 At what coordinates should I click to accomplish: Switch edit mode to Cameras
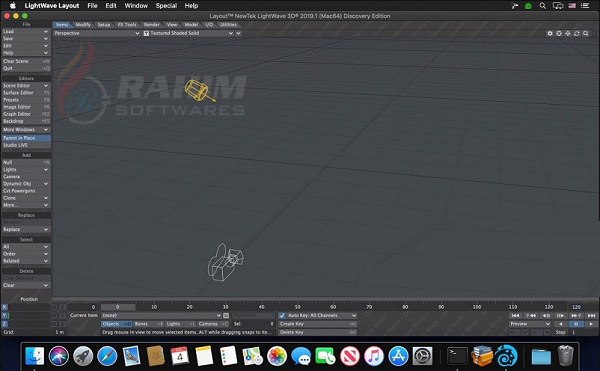click(213, 324)
